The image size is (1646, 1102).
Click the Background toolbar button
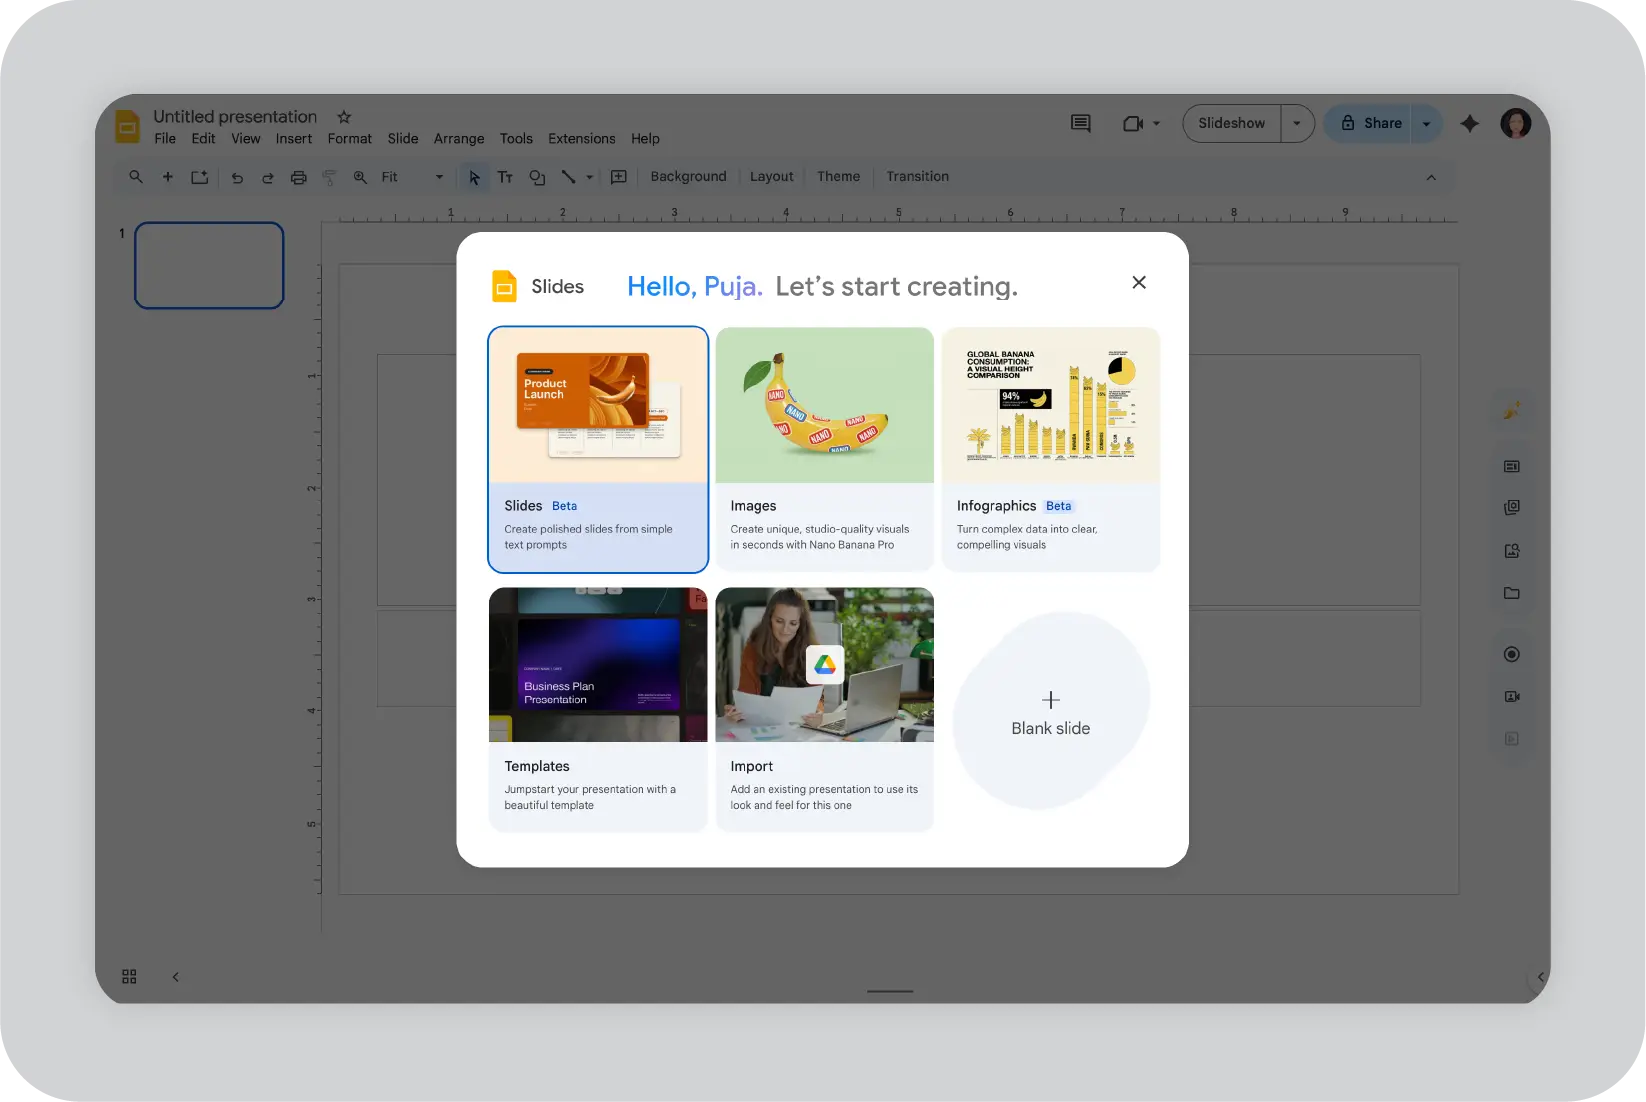(x=688, y=177)
